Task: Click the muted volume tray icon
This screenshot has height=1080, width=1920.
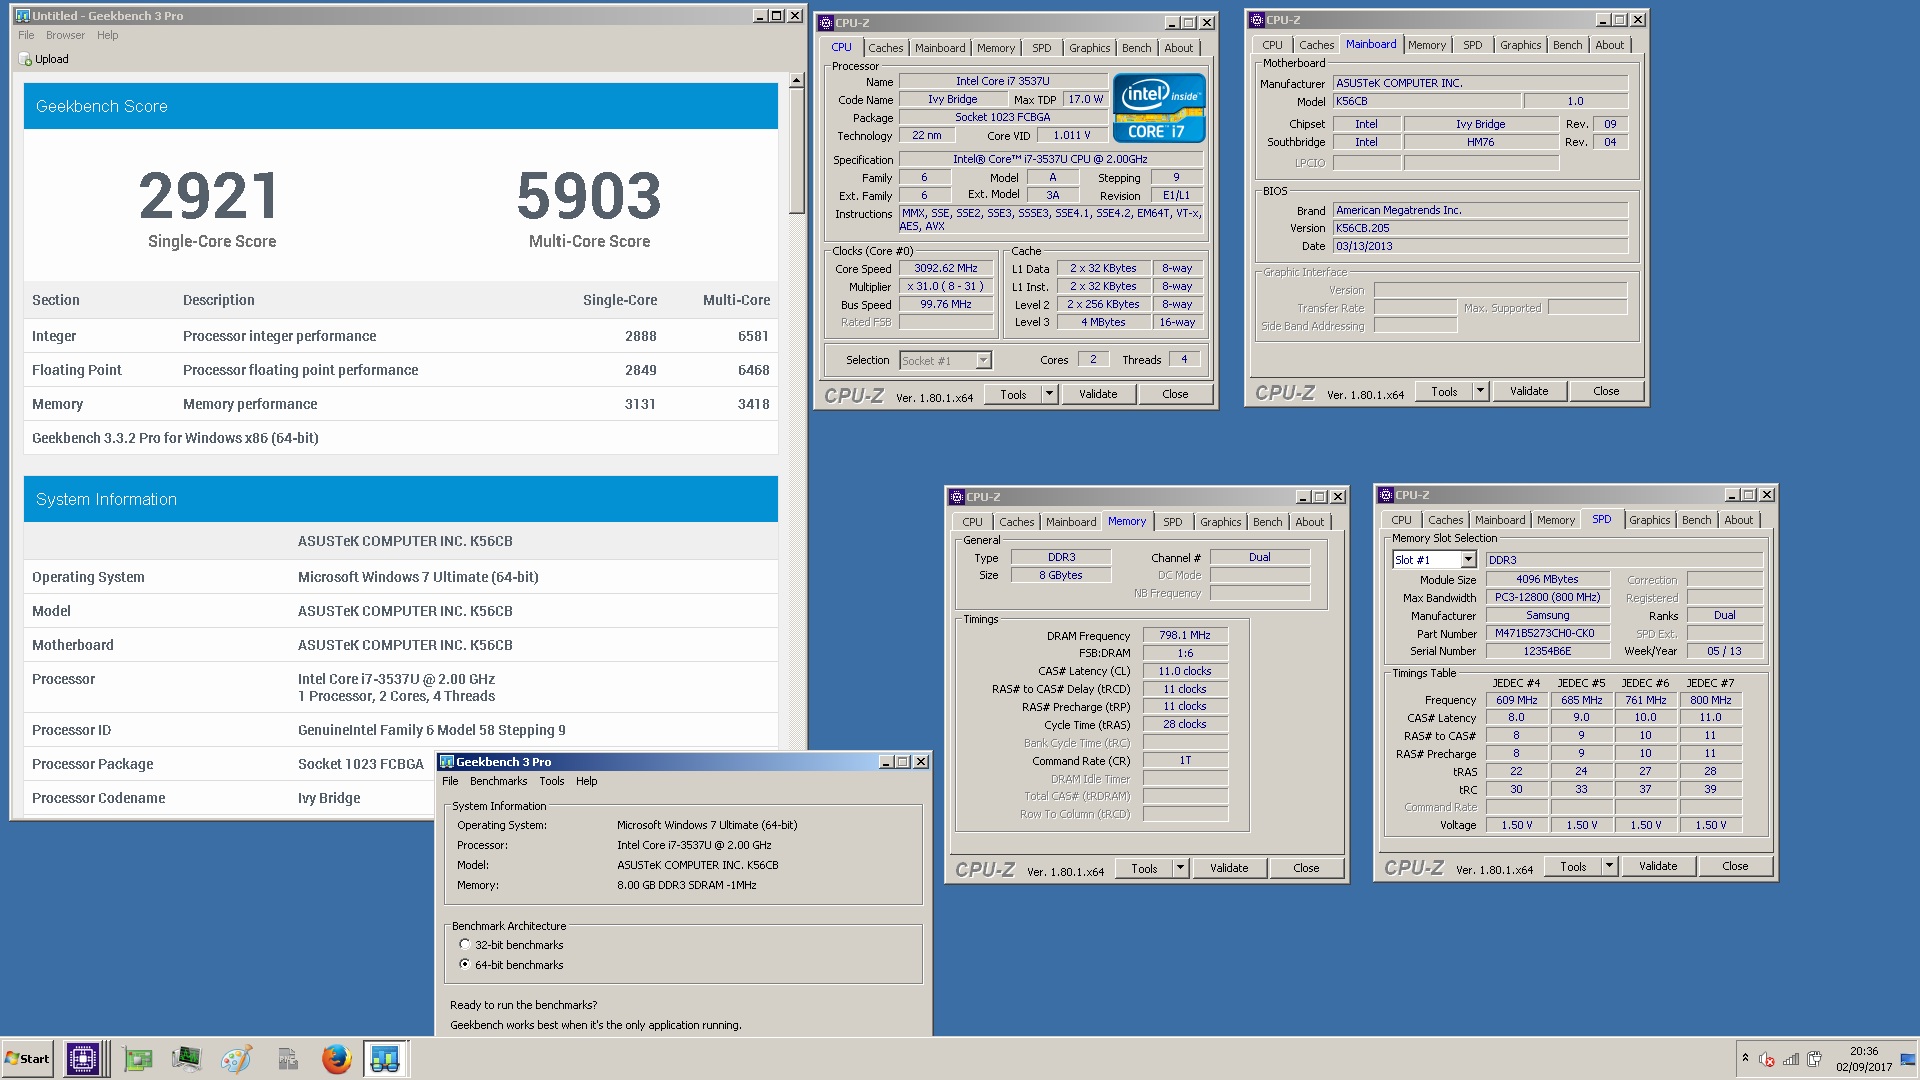Action: coord(1767,1059)
